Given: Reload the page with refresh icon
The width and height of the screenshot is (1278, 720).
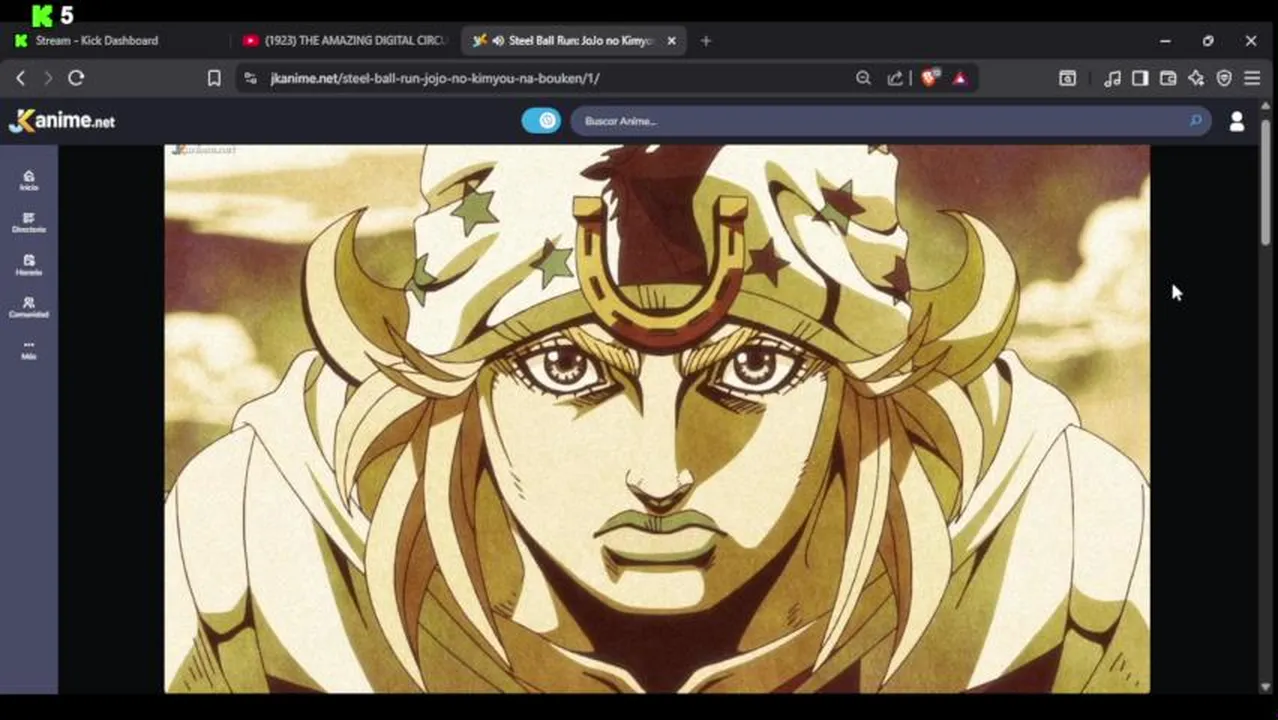Looking at the screenshot, I should tap(76, 78).
